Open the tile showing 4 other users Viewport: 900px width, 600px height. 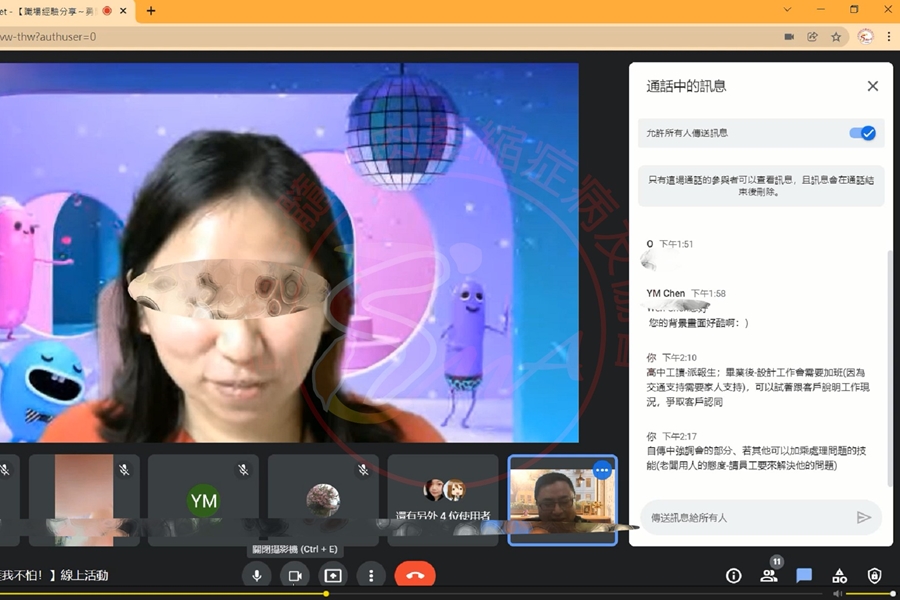[443, 500]
